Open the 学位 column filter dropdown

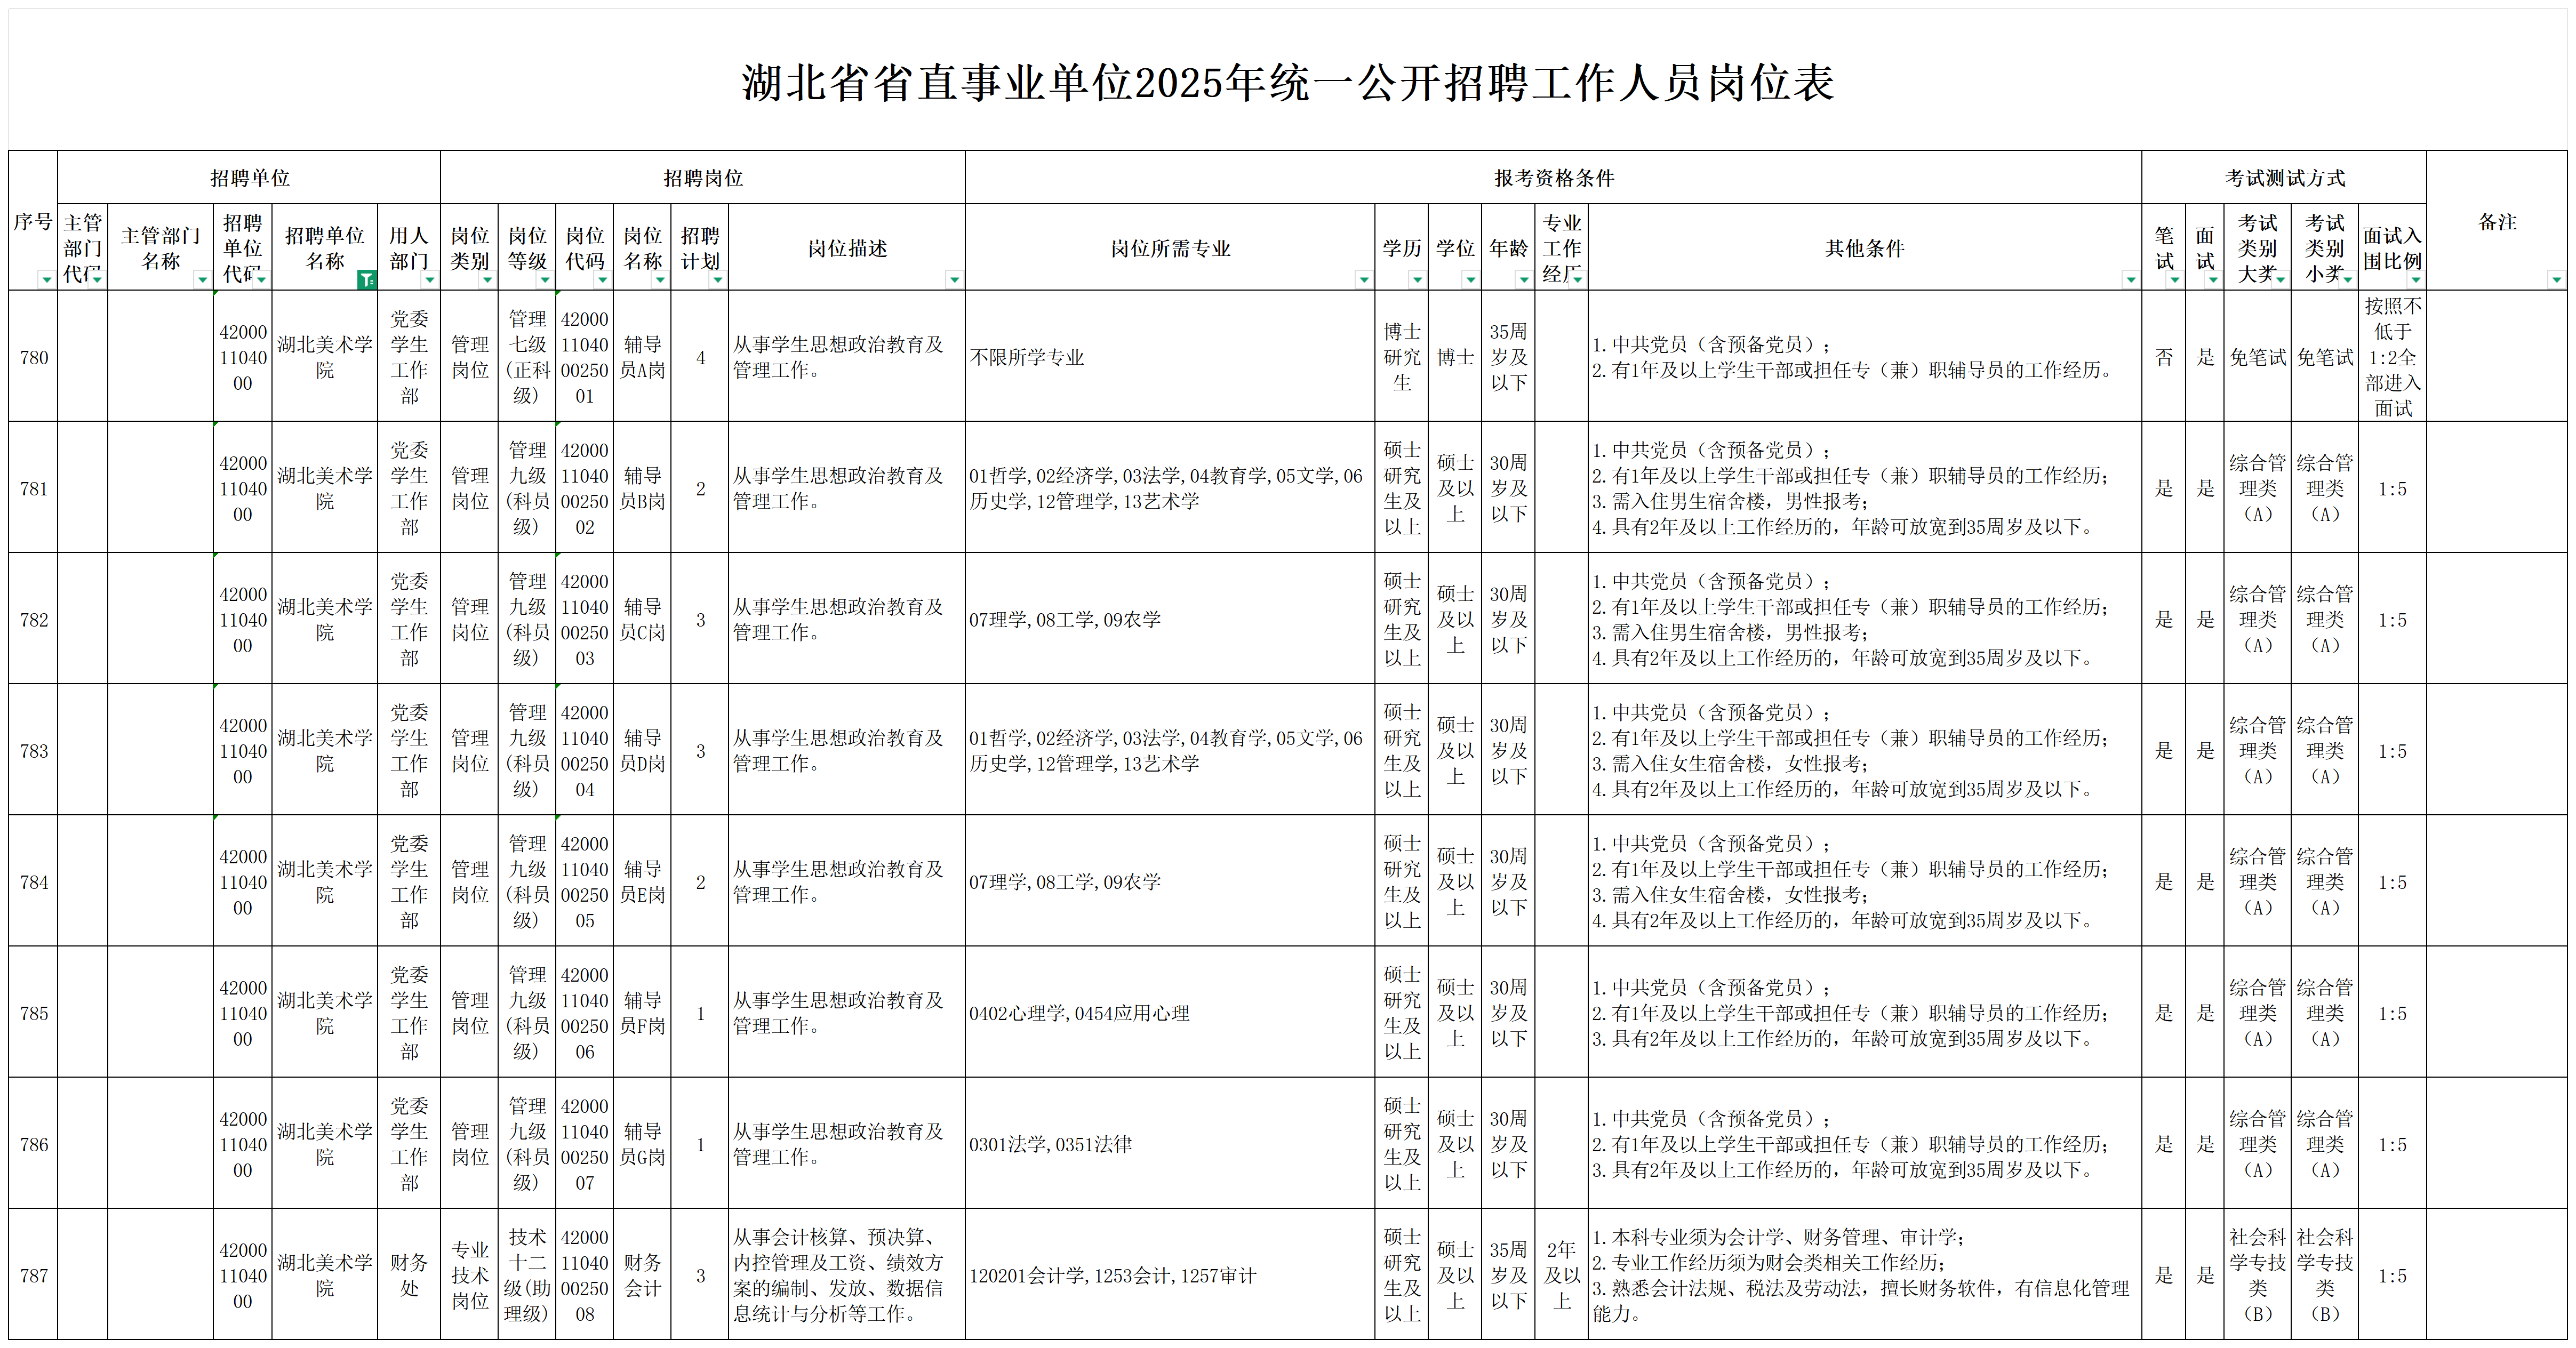(x=1470, y=280)
